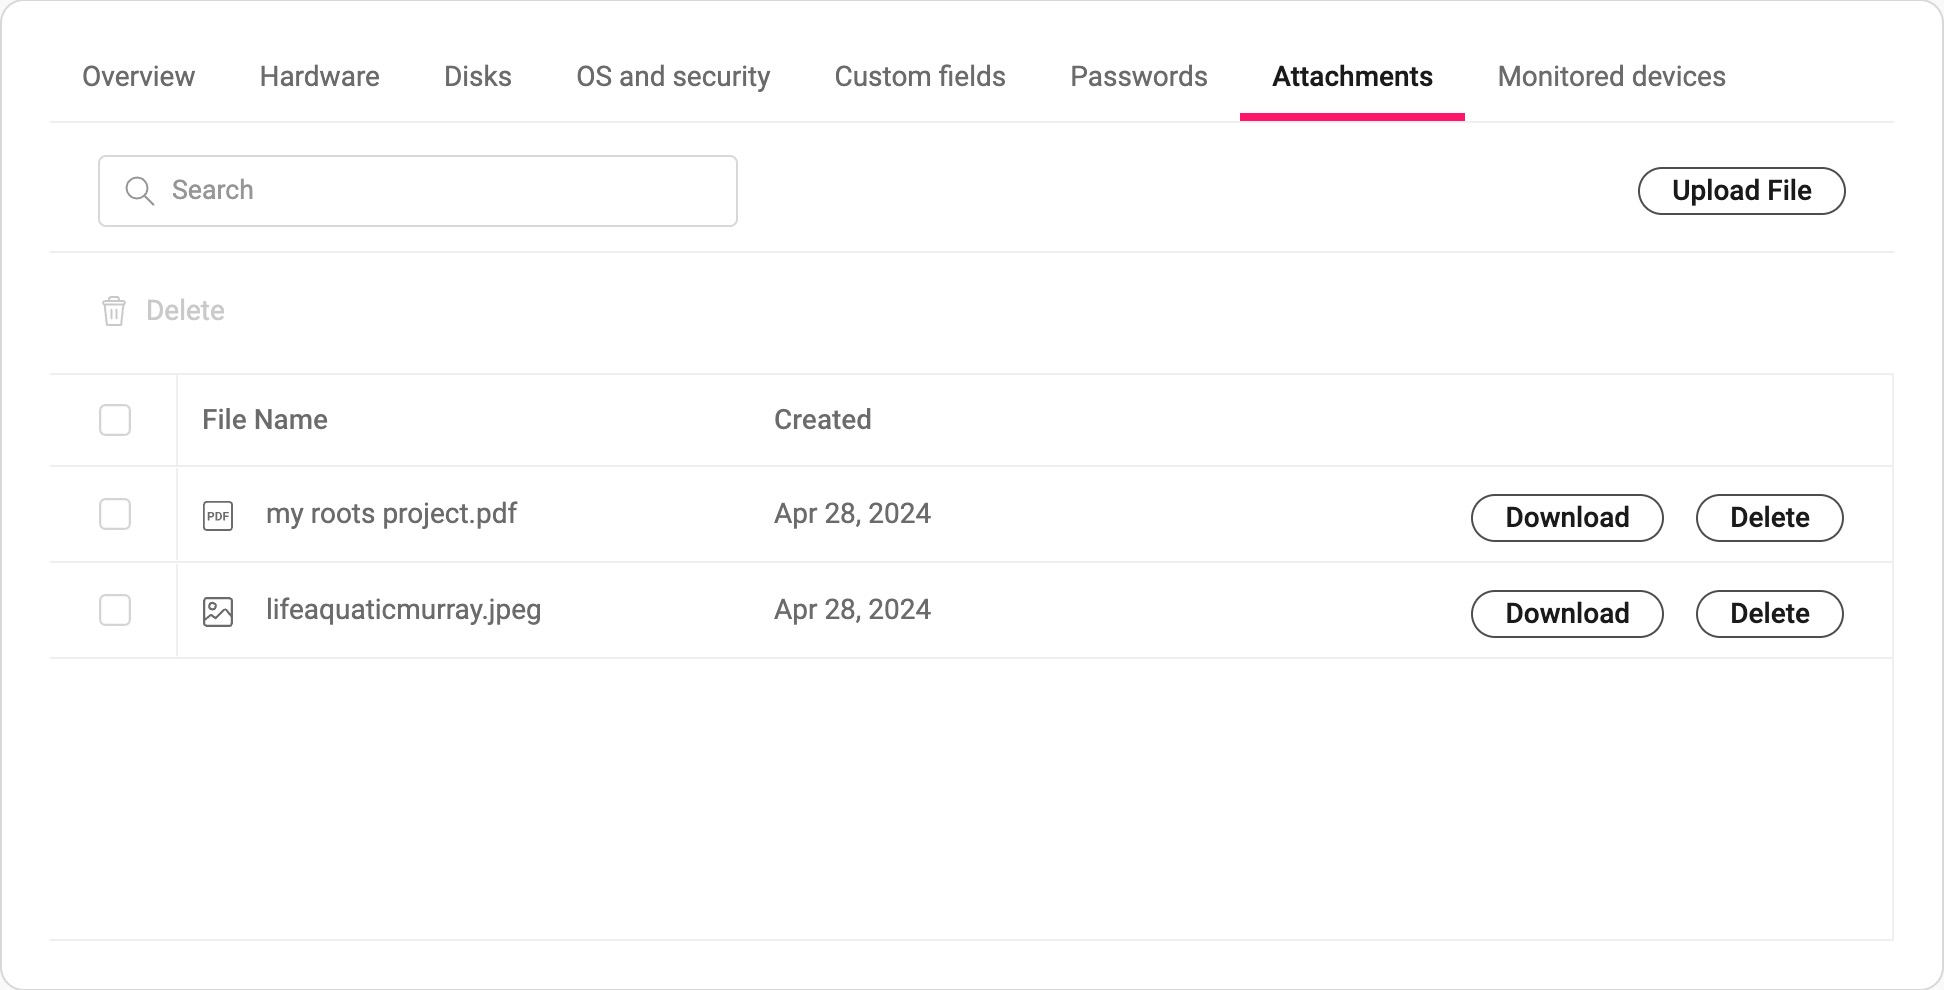This screenshot has width=1944, height=990.
Task: Click the PDF file icon
Action: [x=218, y=516]
